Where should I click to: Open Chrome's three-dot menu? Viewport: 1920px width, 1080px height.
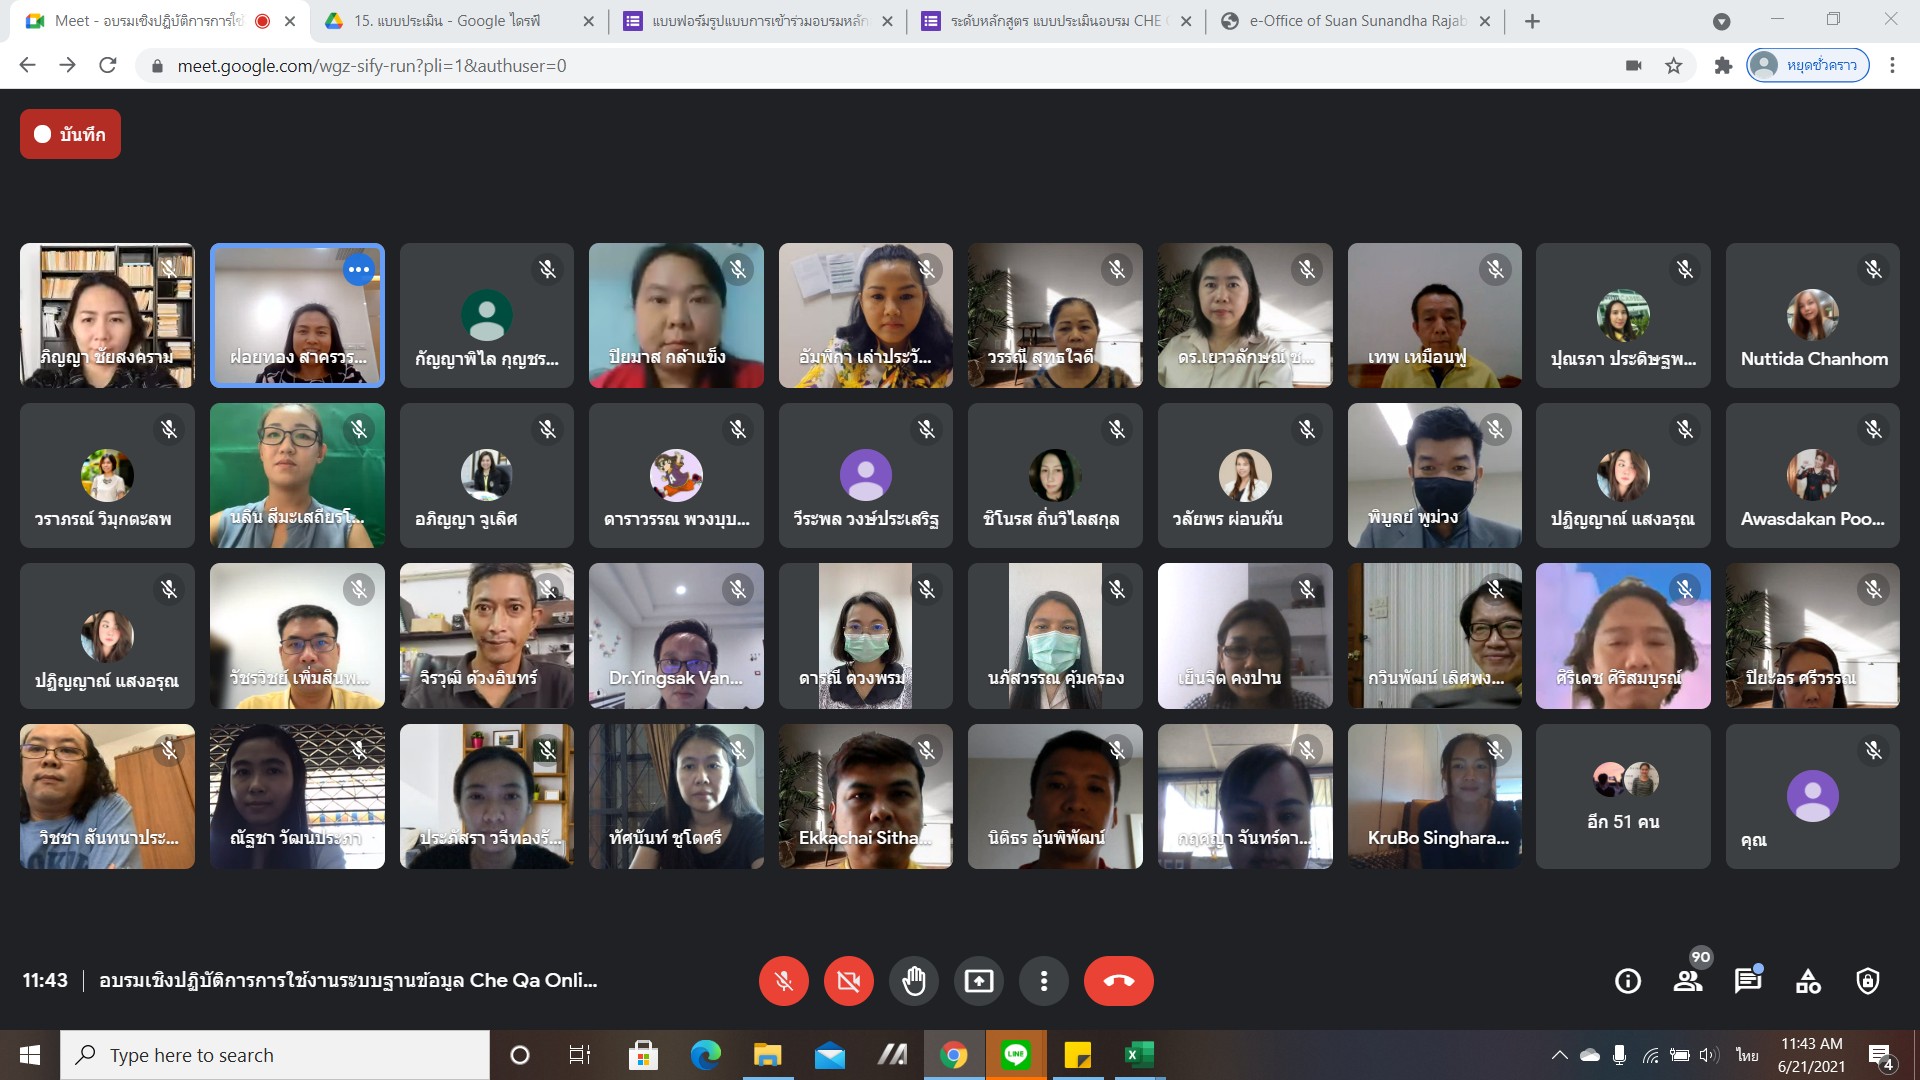[x=1892, y=66]
